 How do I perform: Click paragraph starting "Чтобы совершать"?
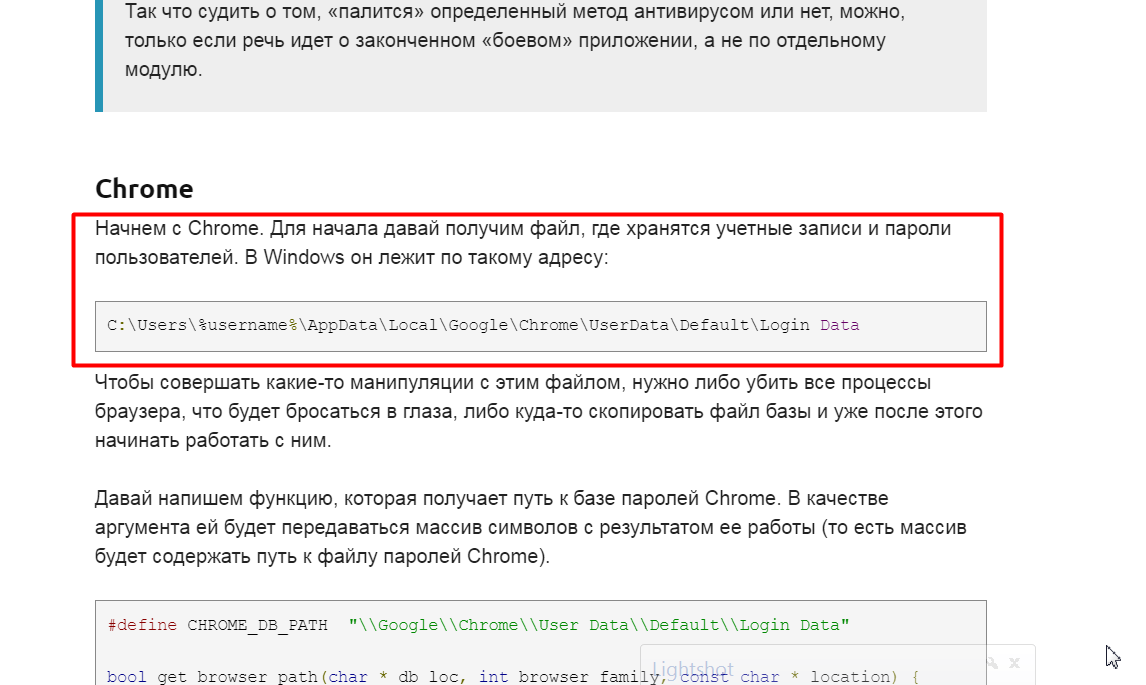click(539, 412)
